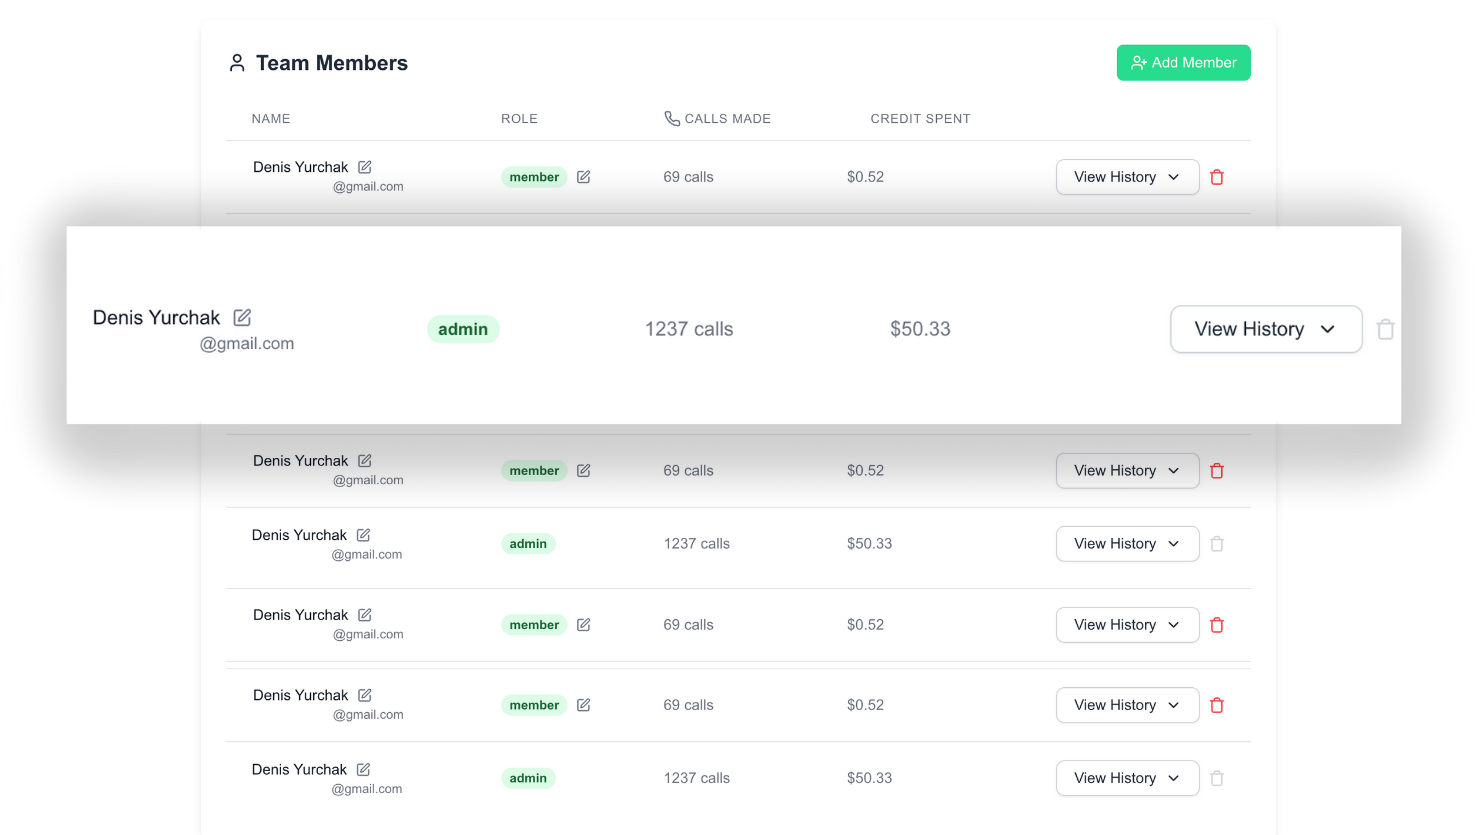This screenshot has width=1479, height=835.
Task: Click the member badge in the topmost row
Action: click(534, 177)
